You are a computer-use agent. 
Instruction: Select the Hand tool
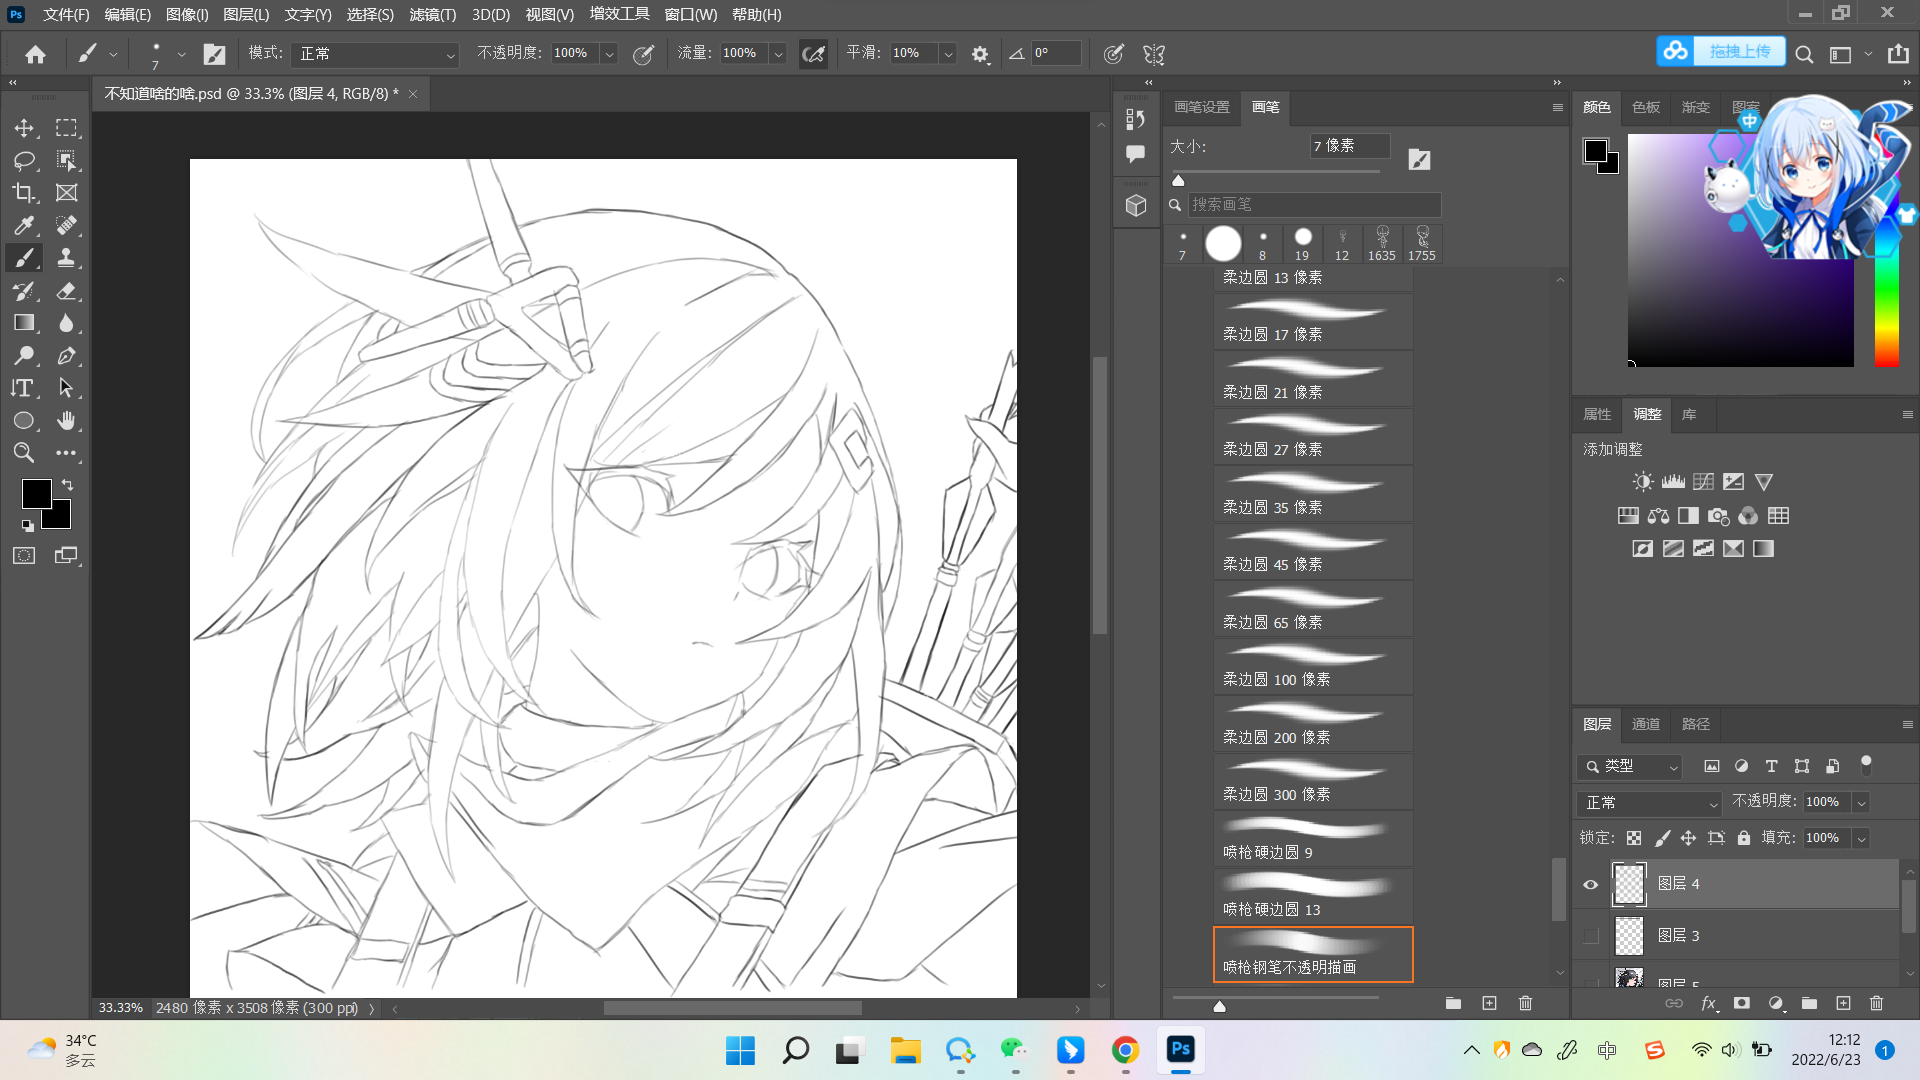tap(66, 420)
